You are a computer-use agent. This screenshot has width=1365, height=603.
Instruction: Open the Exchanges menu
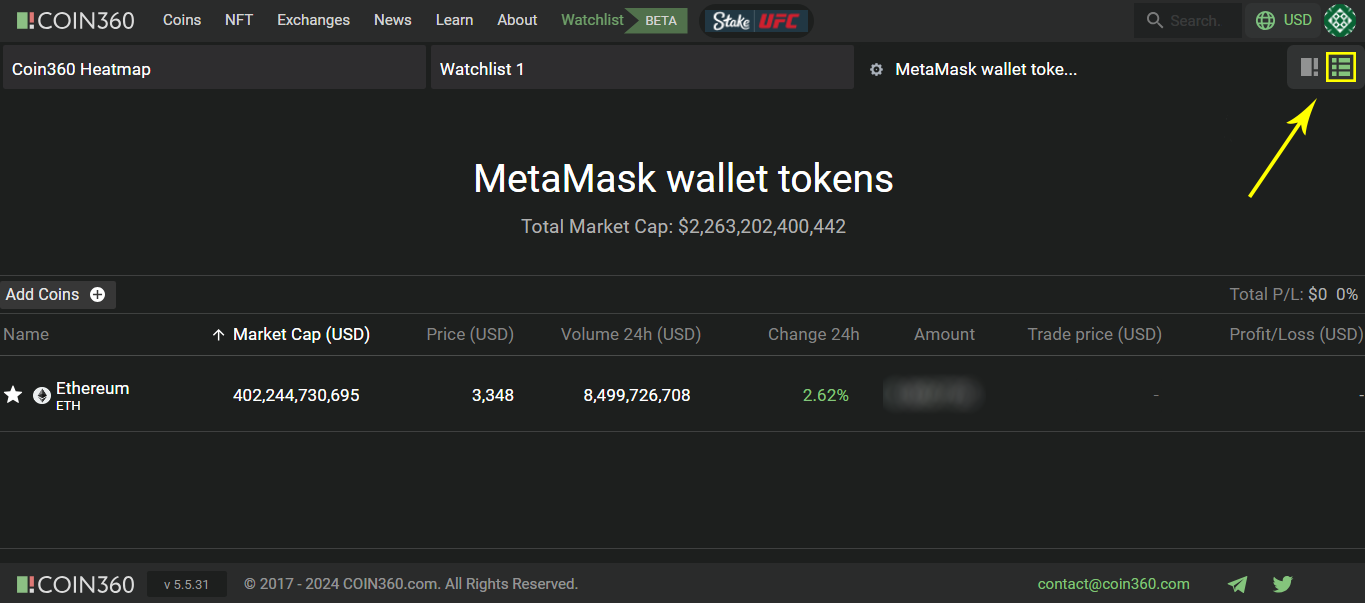tap(313, 20)
